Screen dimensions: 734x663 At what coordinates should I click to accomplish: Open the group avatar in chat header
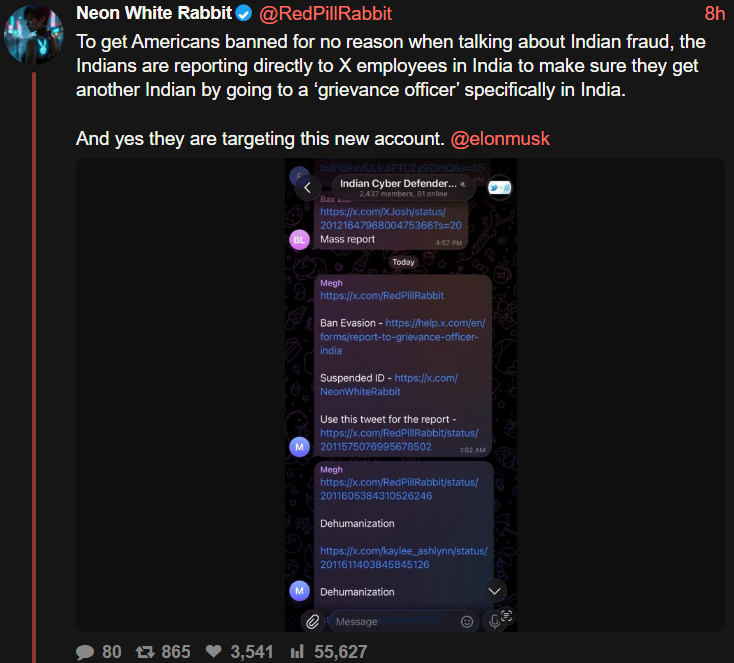[x=500, y=187]
